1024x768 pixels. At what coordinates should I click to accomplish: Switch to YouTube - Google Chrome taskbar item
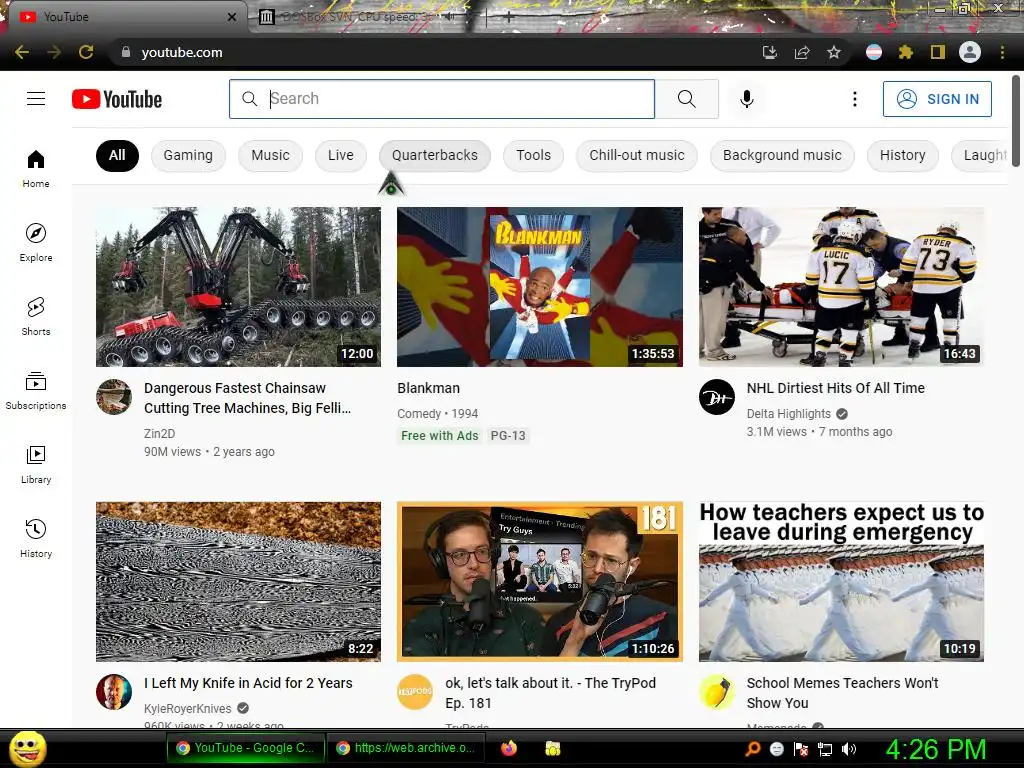pyautogui.click(x=245, y=748)
